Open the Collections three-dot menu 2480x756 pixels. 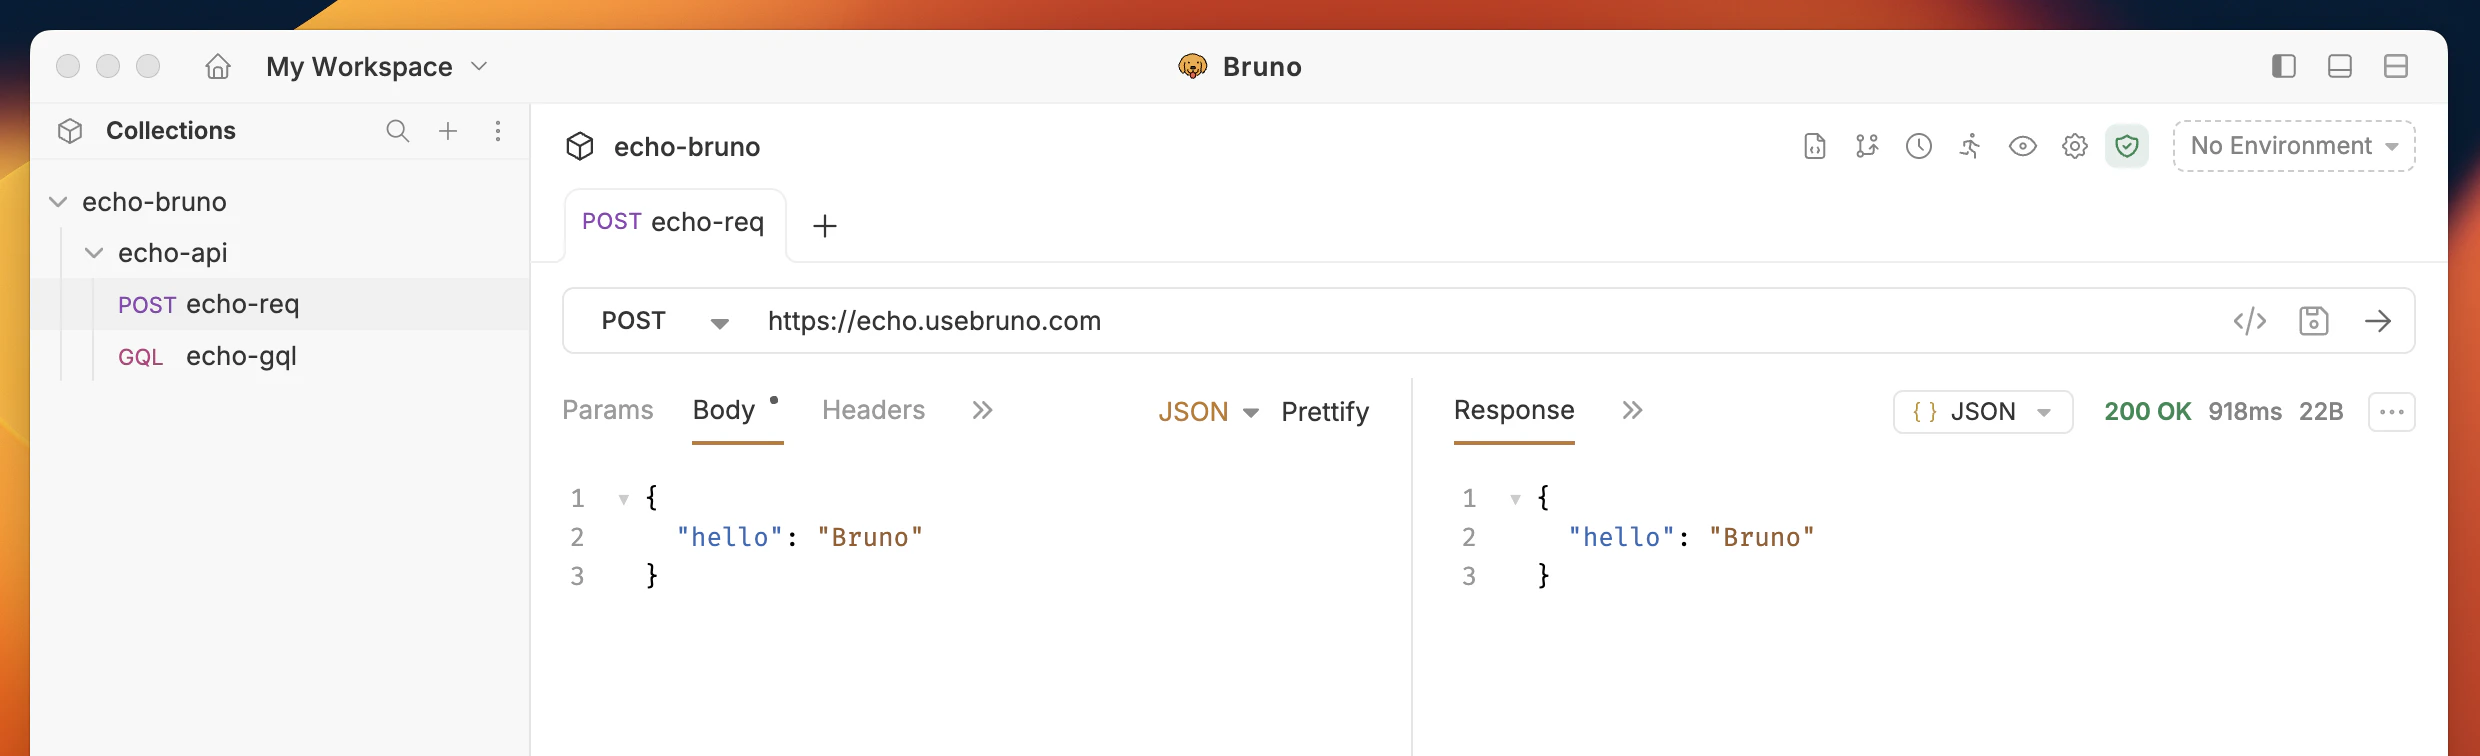tap(498, 131)
